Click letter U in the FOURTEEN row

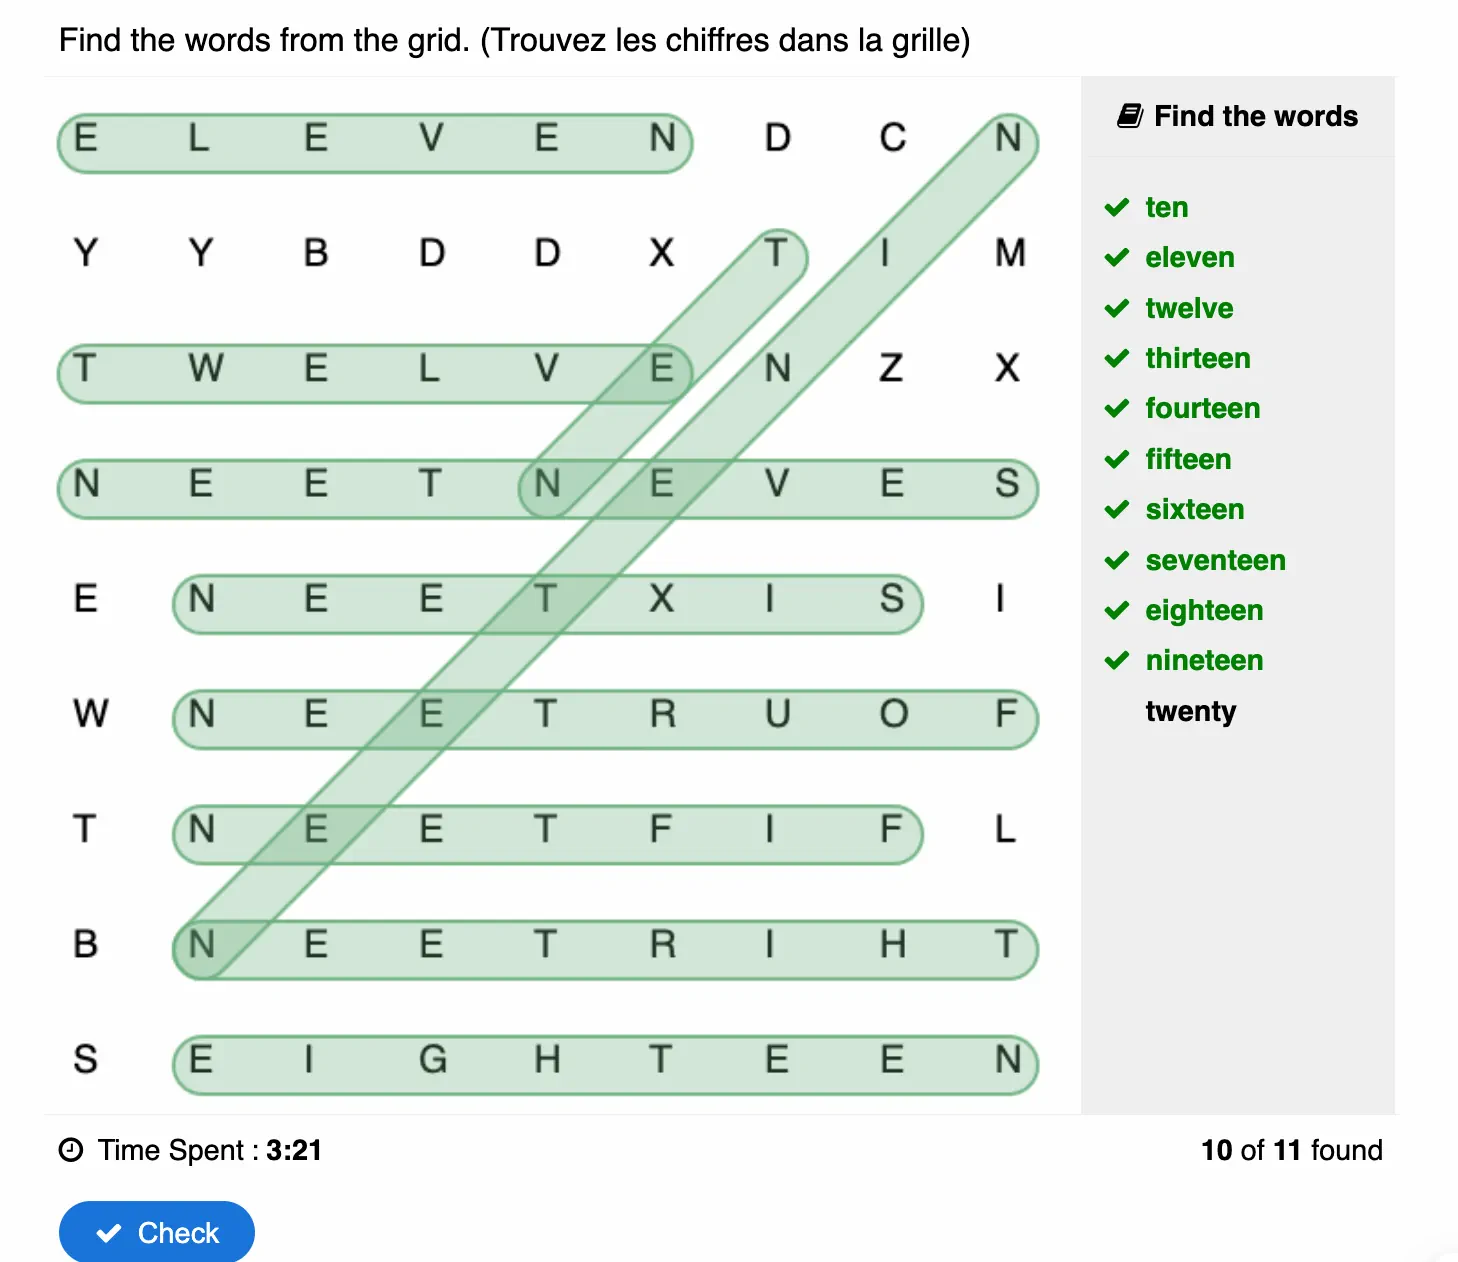click(777, 714)
